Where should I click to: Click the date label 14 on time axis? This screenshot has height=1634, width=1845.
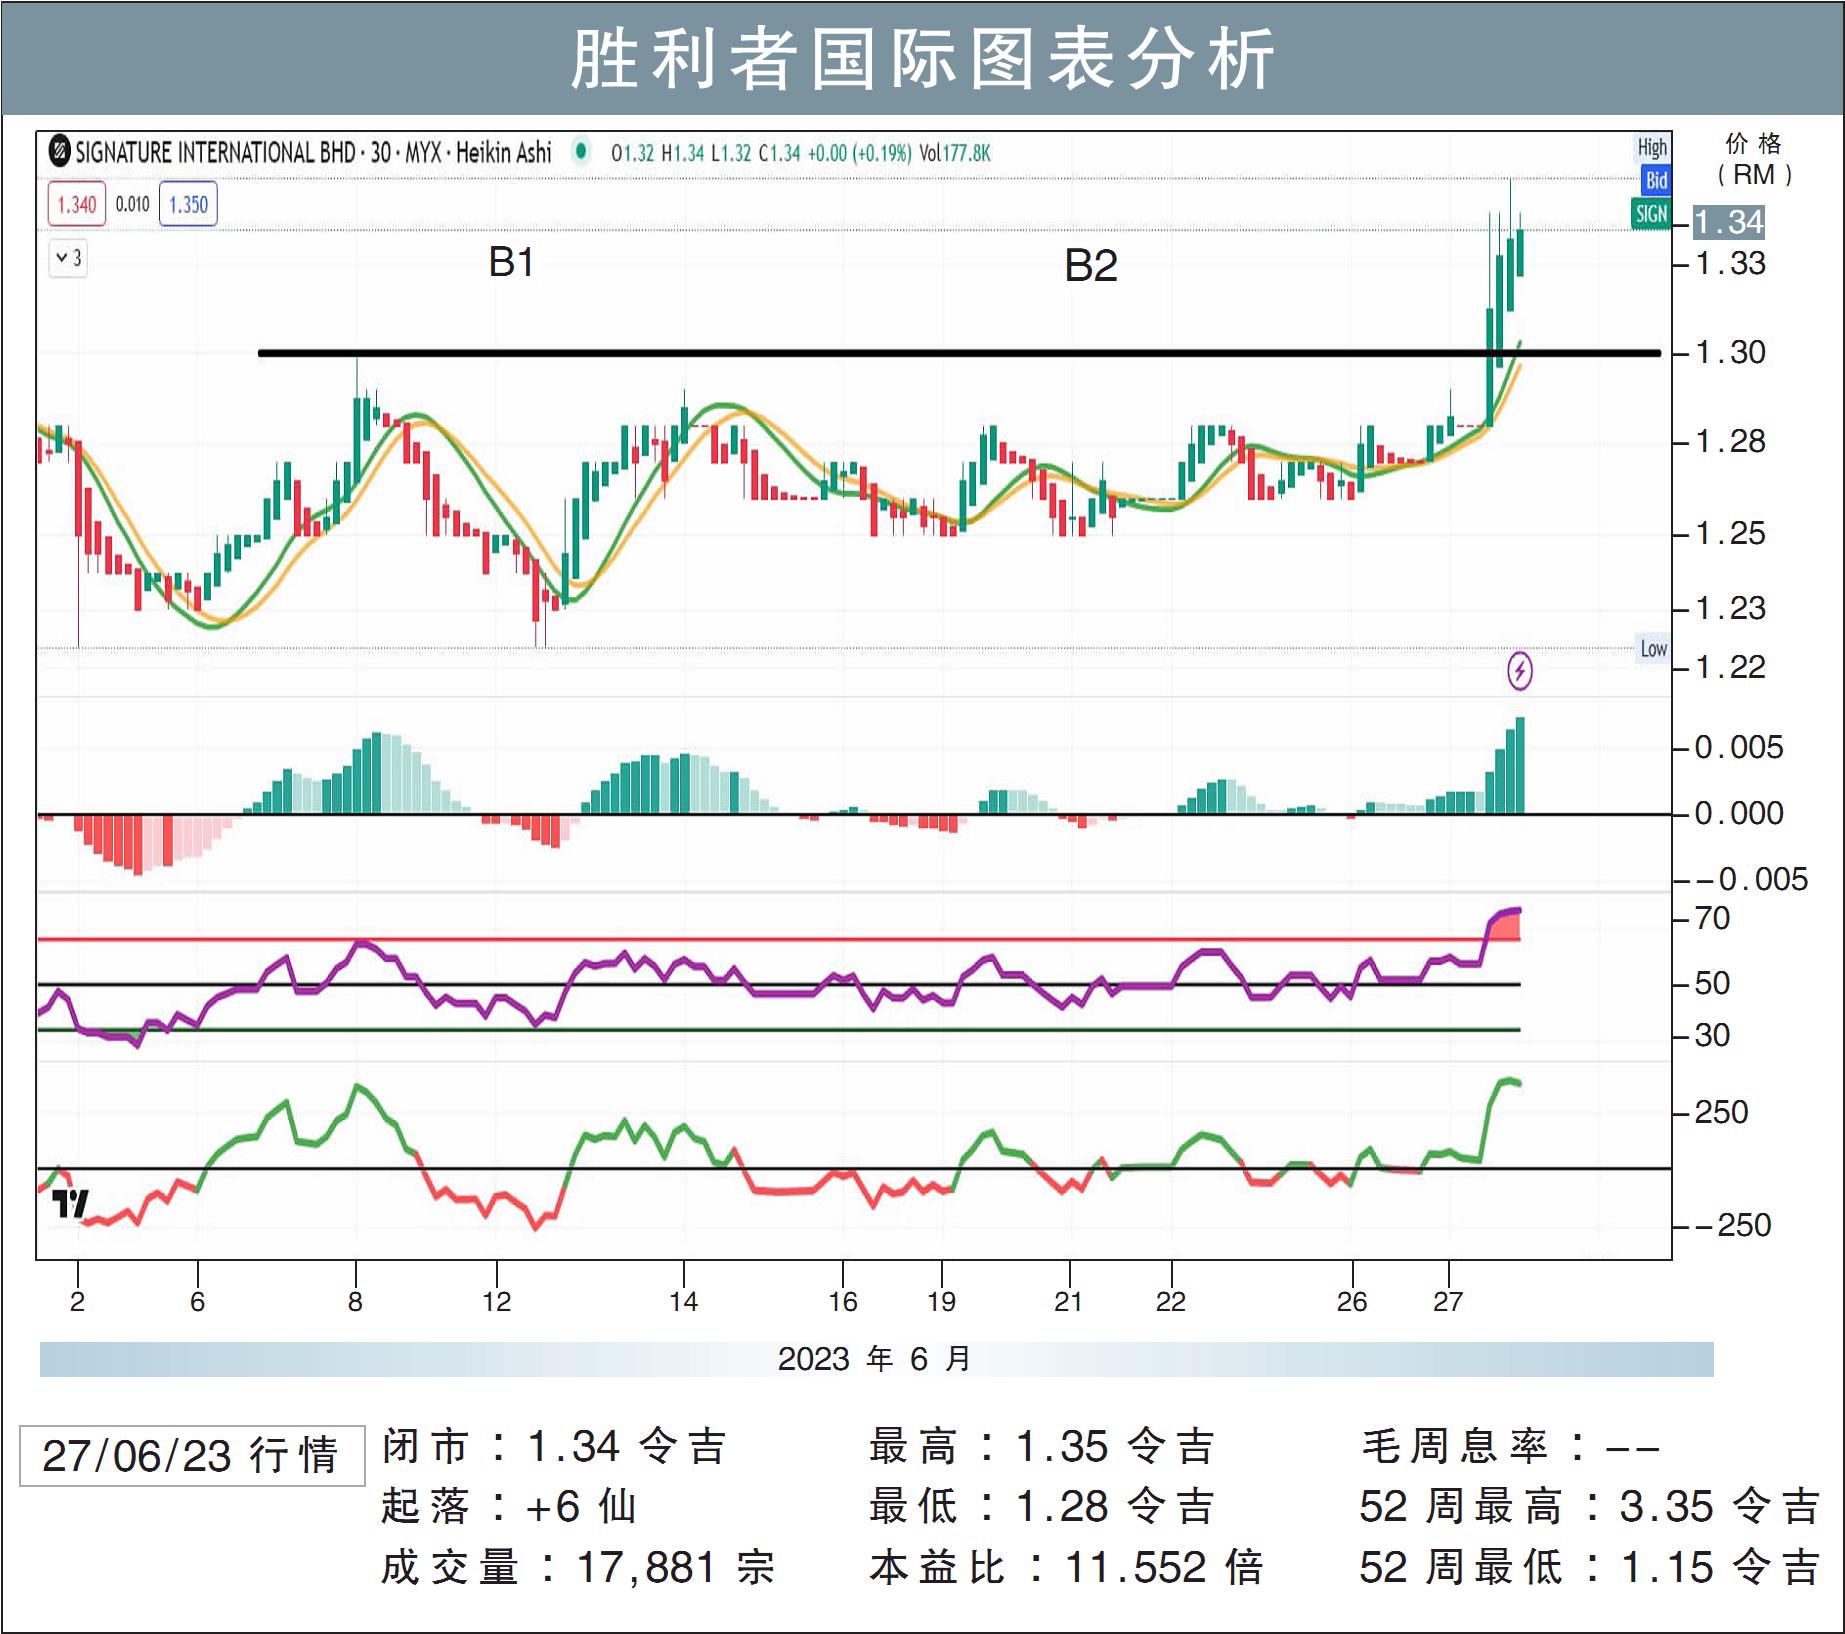pos(683,1301)
